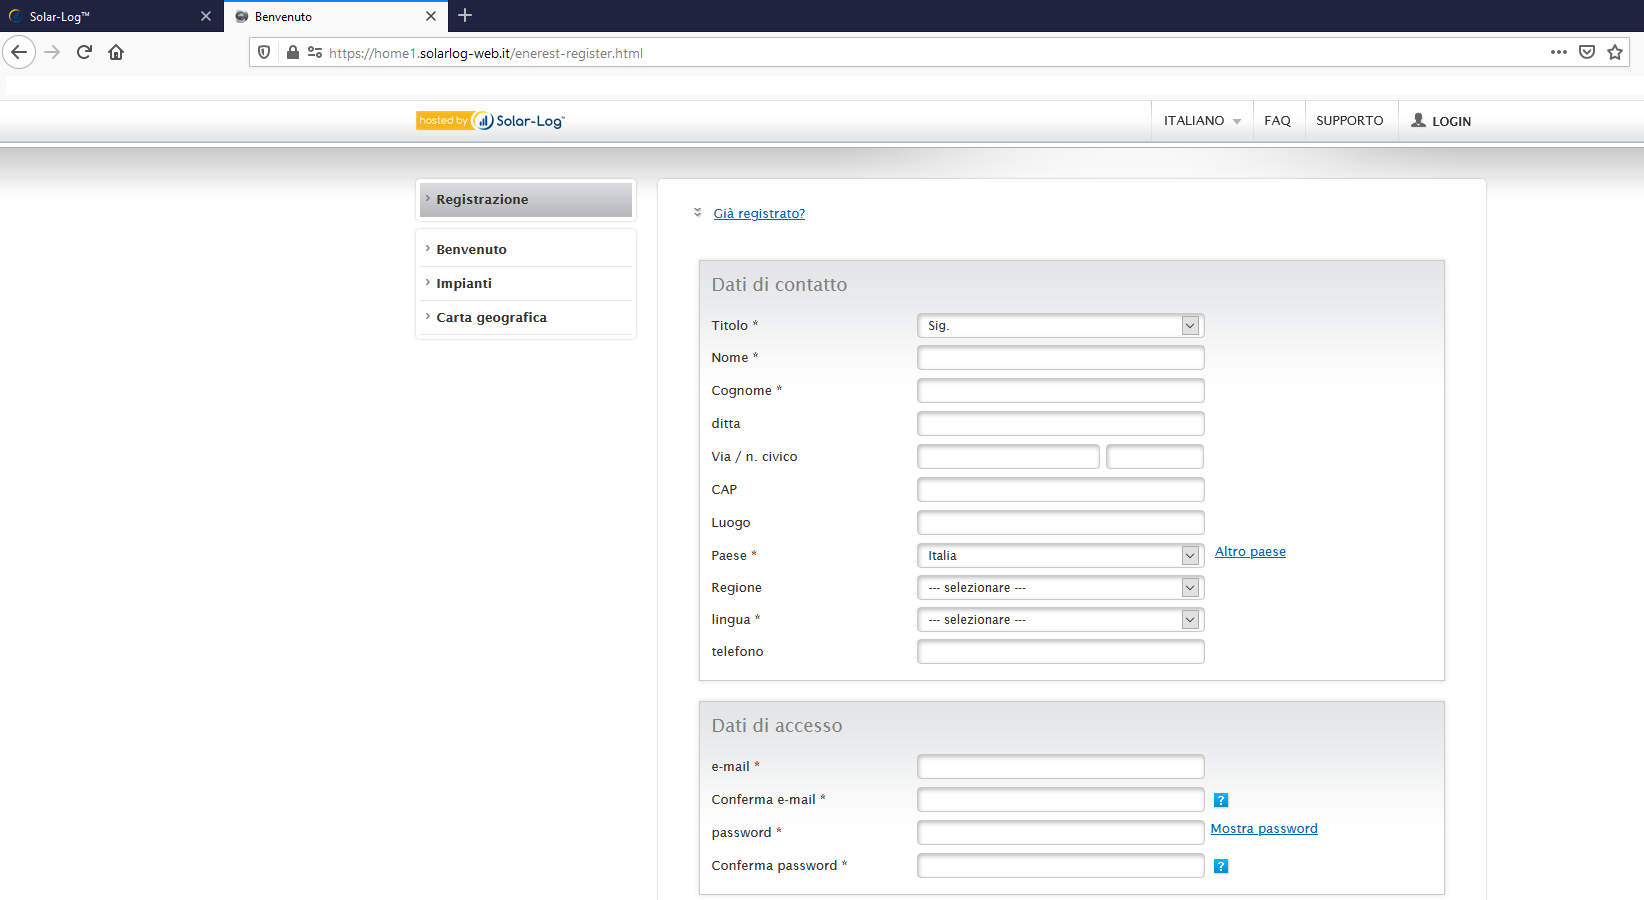
Task: Click the Solar-Log logo
Action: click(491, 121)
